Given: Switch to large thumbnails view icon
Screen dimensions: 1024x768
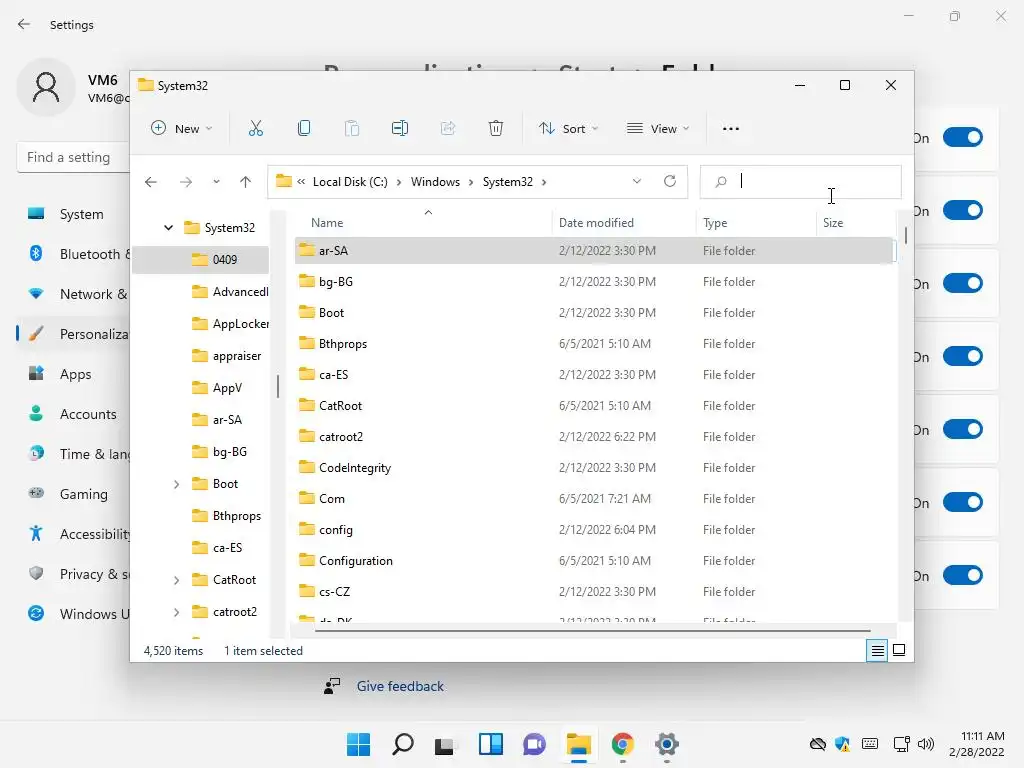Looking at the screenshot, I should pyautogui.click(x=899, y=650).
